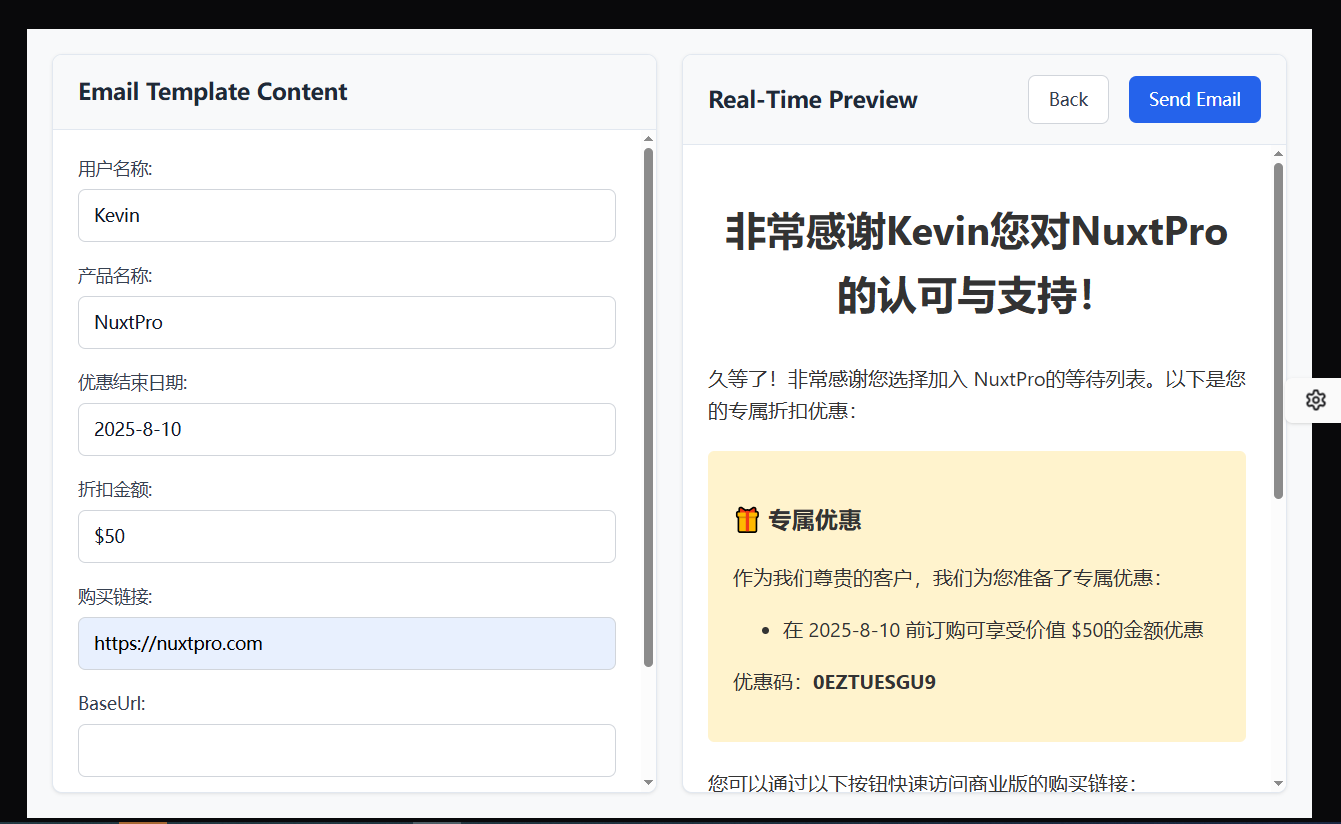Click the coupon code 0EZTUESGU9
This screenshot has width=1341, height=824.
[874, 682]
